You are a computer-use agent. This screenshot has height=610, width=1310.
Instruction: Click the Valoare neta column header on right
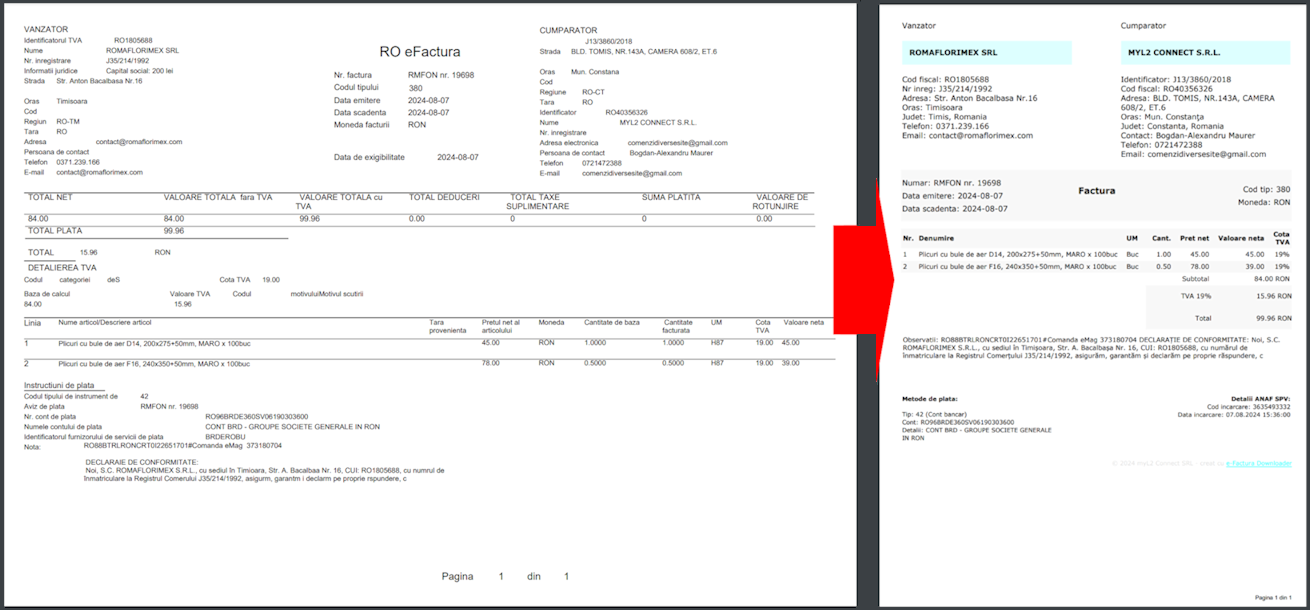pyautogui.click(x=1240, y=238)
